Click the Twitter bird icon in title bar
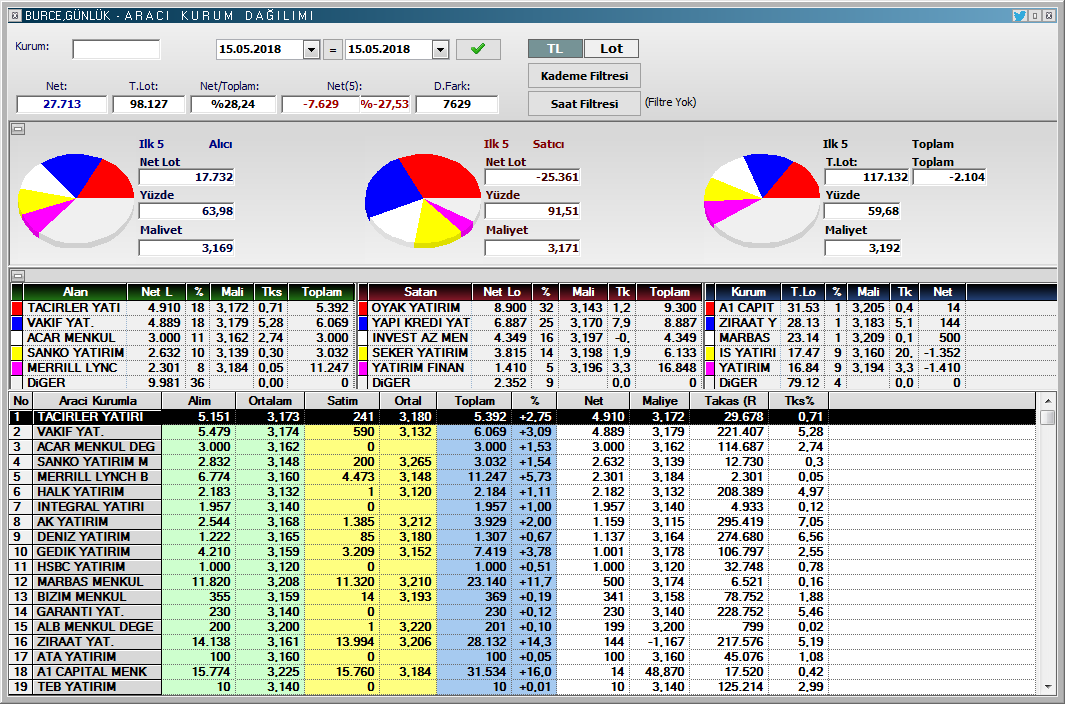Viewport: 1065px width, 704px height. coord(1019,15)
